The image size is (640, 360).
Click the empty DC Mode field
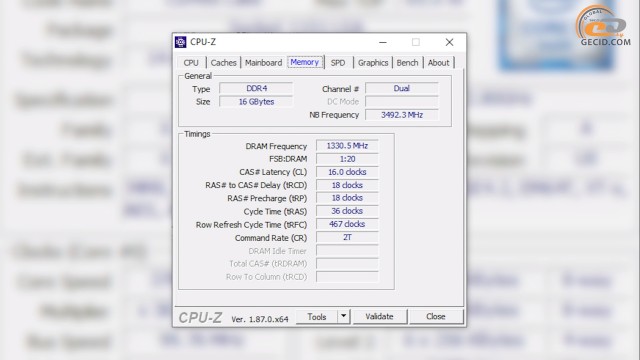[x=402, y=102]
